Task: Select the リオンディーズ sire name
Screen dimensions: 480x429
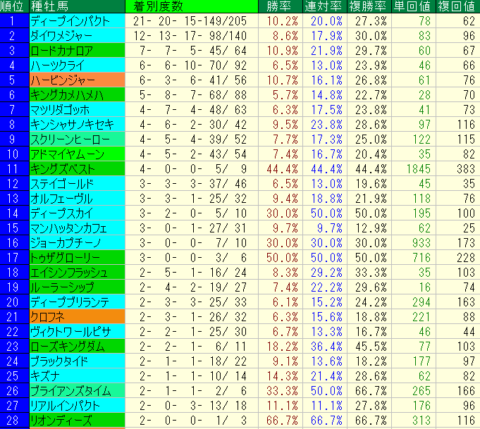Action: 61,420
